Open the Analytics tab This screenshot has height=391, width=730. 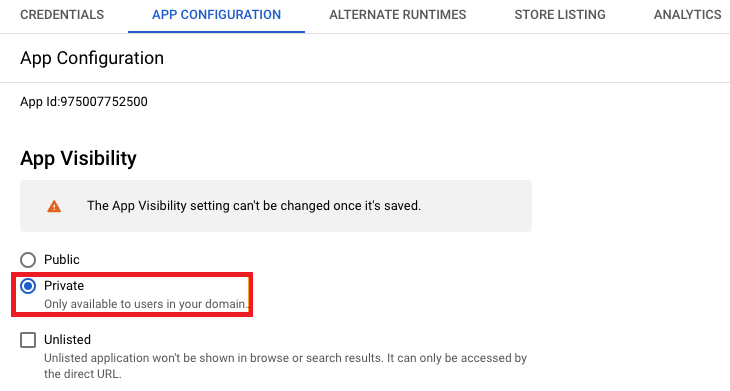click(688, 15)
